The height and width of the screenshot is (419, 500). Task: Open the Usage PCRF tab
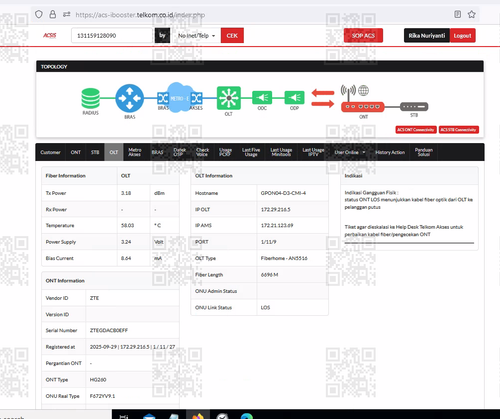click(x=225, y=152)
